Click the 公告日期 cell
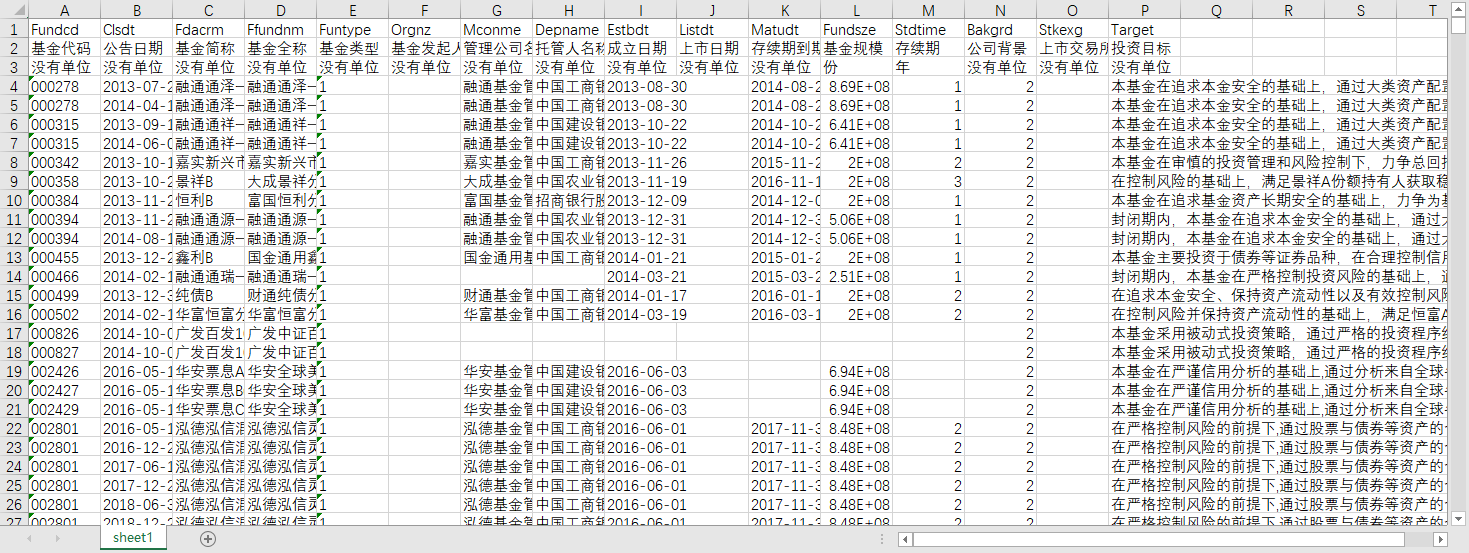The image size is (1469, 553). [136, 48]
